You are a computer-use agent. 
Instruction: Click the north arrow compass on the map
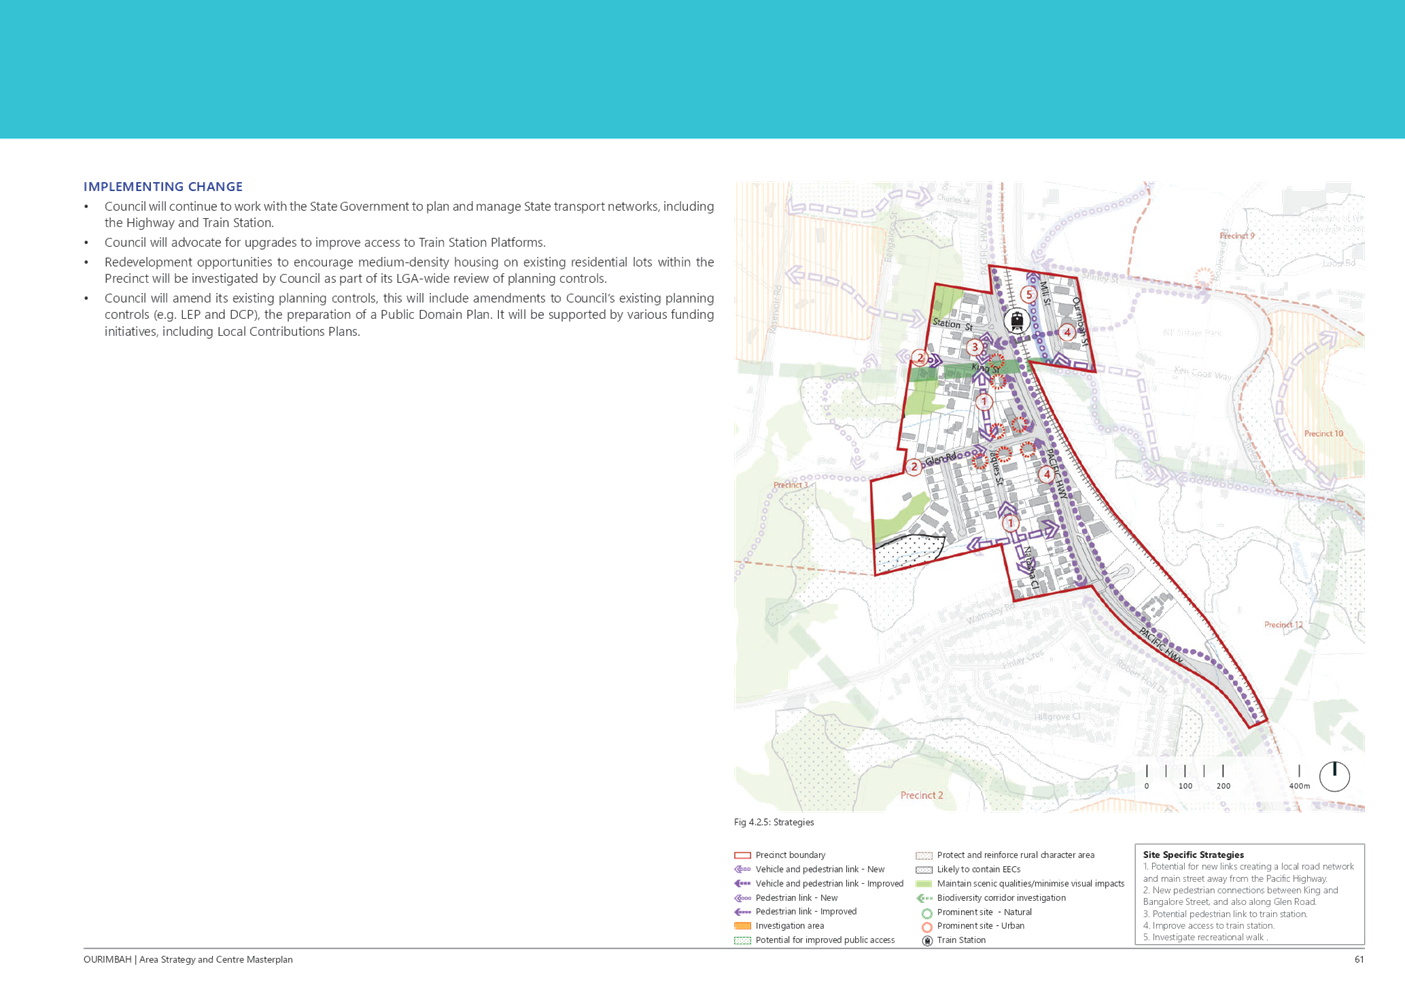(1333, 775)
